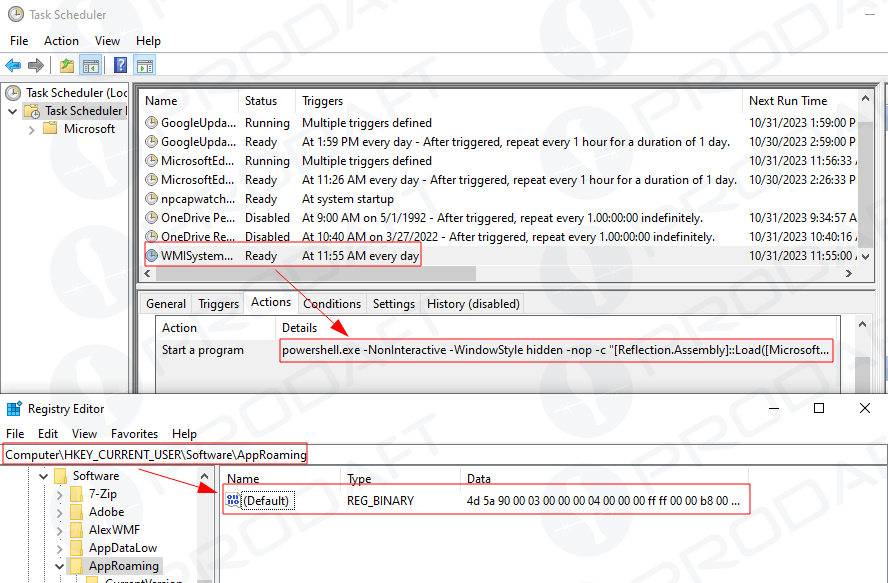
Task: Click the registry address bar path field
Action: tap(444, 454)
